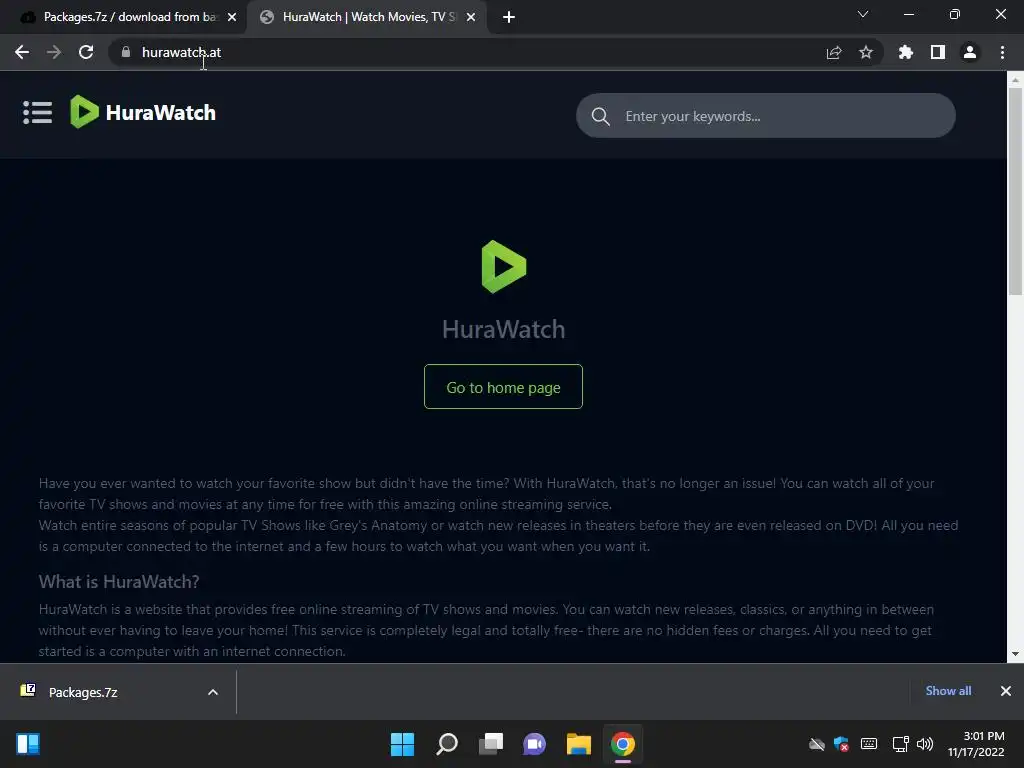Click the scroll up arrow
Viewport: 1024px width, 768px height.
(x=1015, y=80)
